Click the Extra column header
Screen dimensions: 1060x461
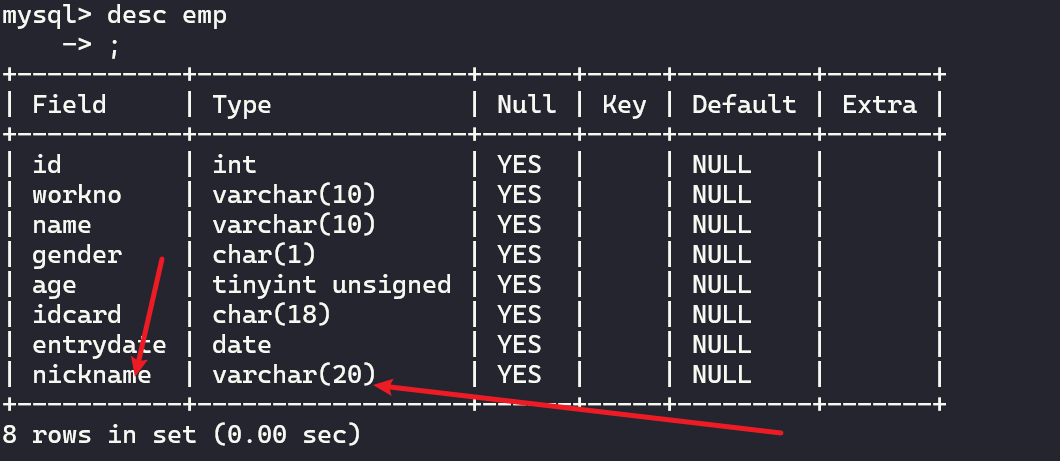tap(879, 104)
